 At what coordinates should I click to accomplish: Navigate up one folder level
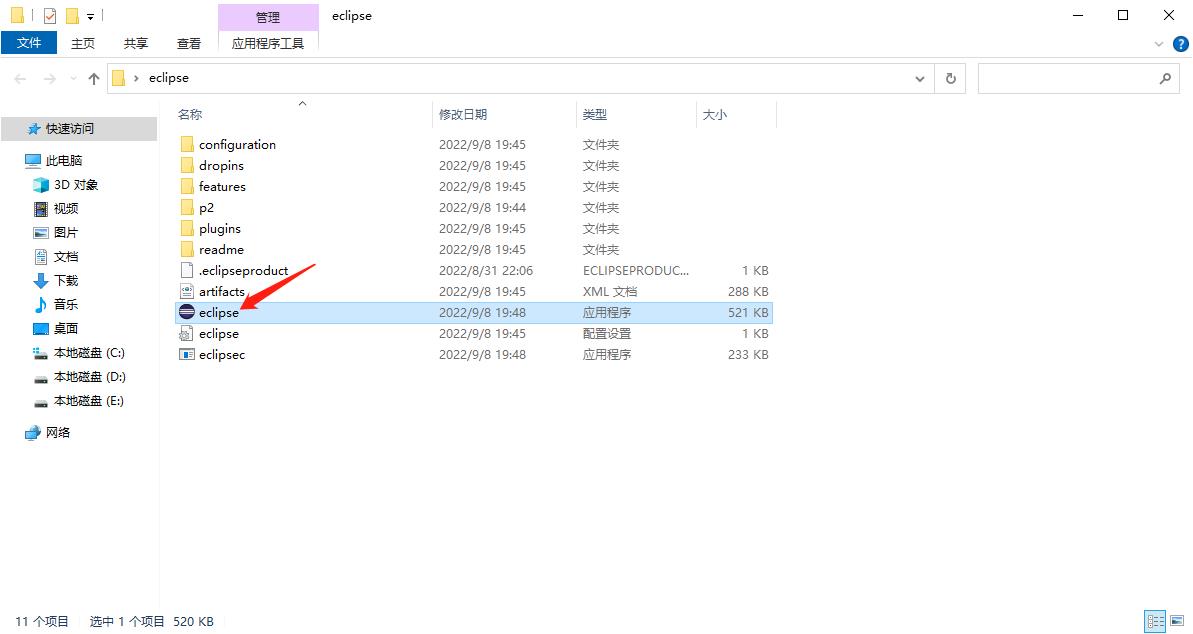93,77
